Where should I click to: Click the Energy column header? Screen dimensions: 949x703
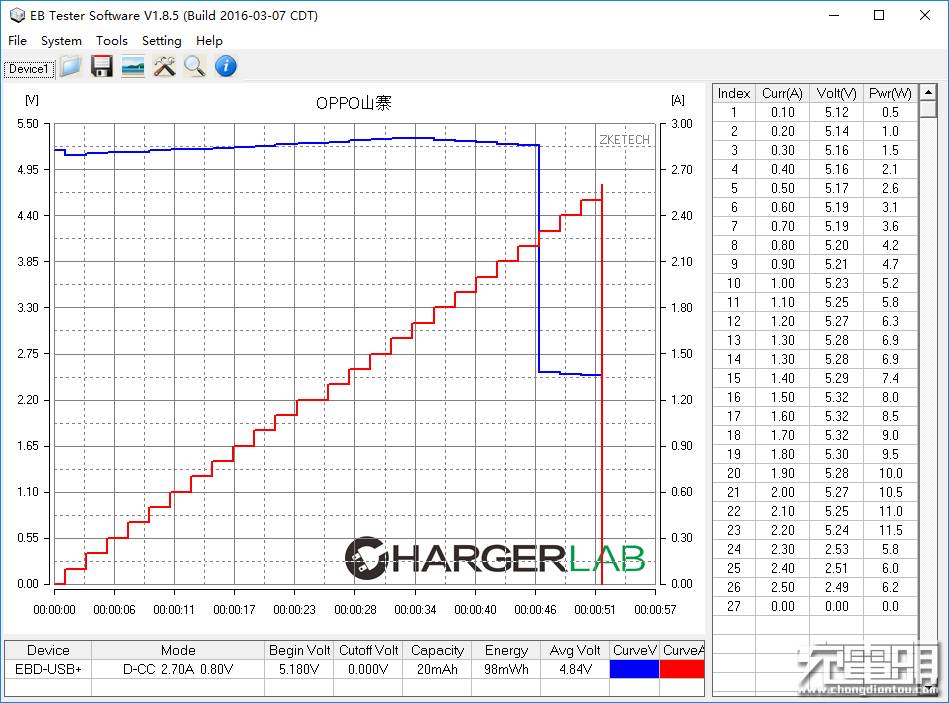pyautogui.click(x=506, y=650)
